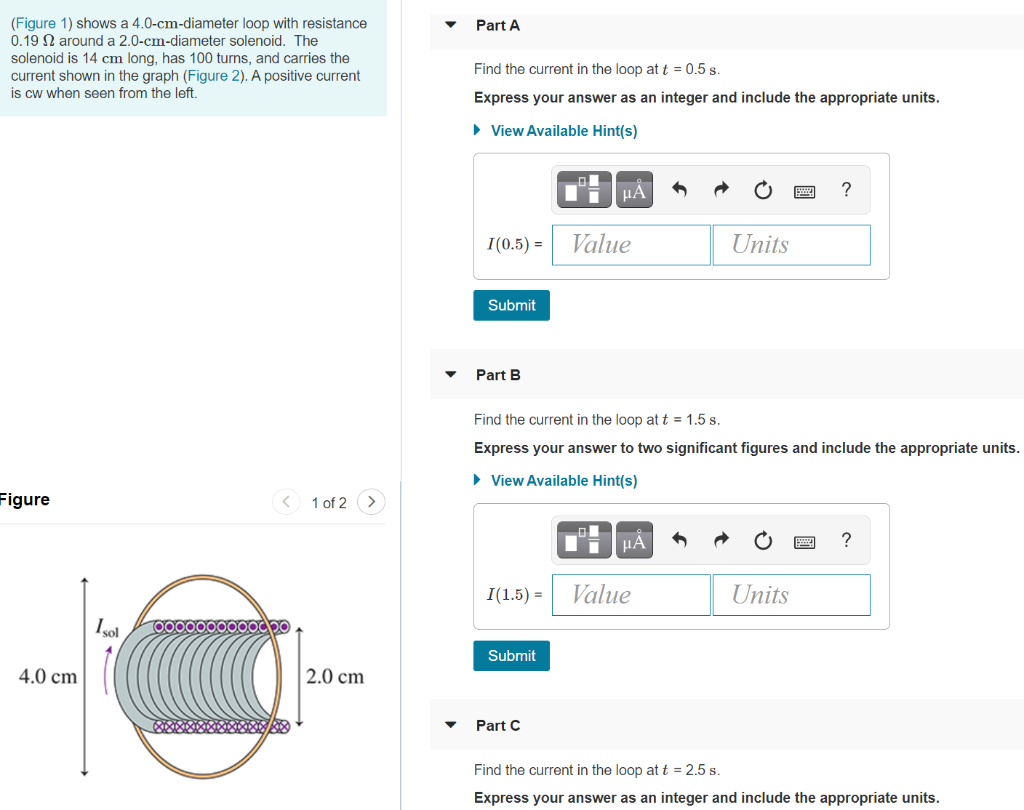
Task: Submit the answer for Part A
Action: pos(511,305)
